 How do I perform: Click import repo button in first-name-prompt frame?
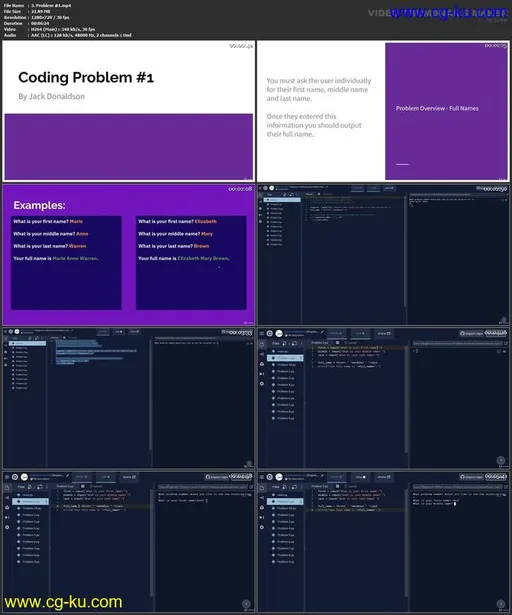(217, 477)
